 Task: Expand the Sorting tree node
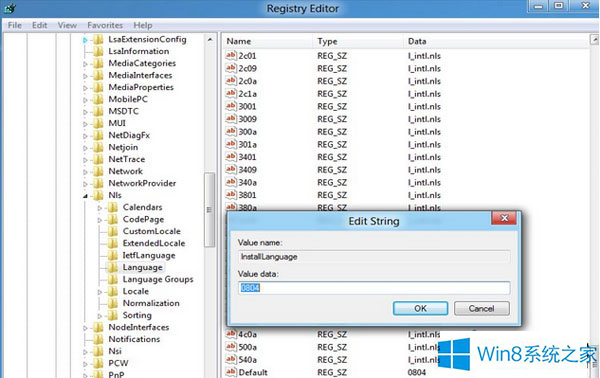tap(99, 316)
